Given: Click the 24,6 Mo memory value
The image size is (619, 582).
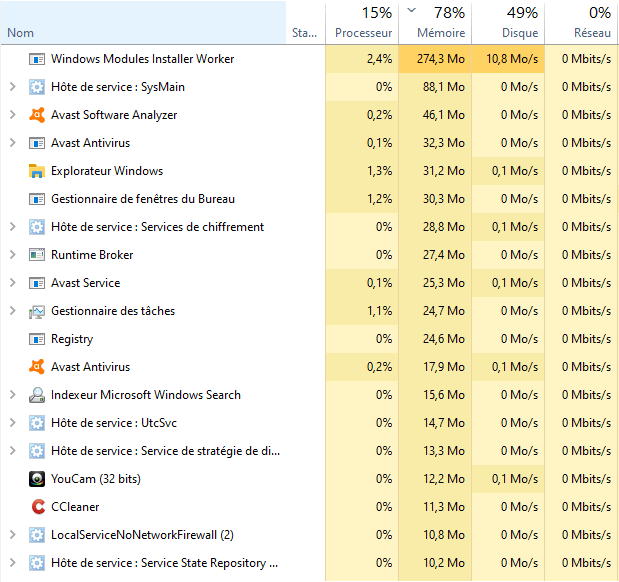Looking at the screenshot, I should tap(444, 339).
